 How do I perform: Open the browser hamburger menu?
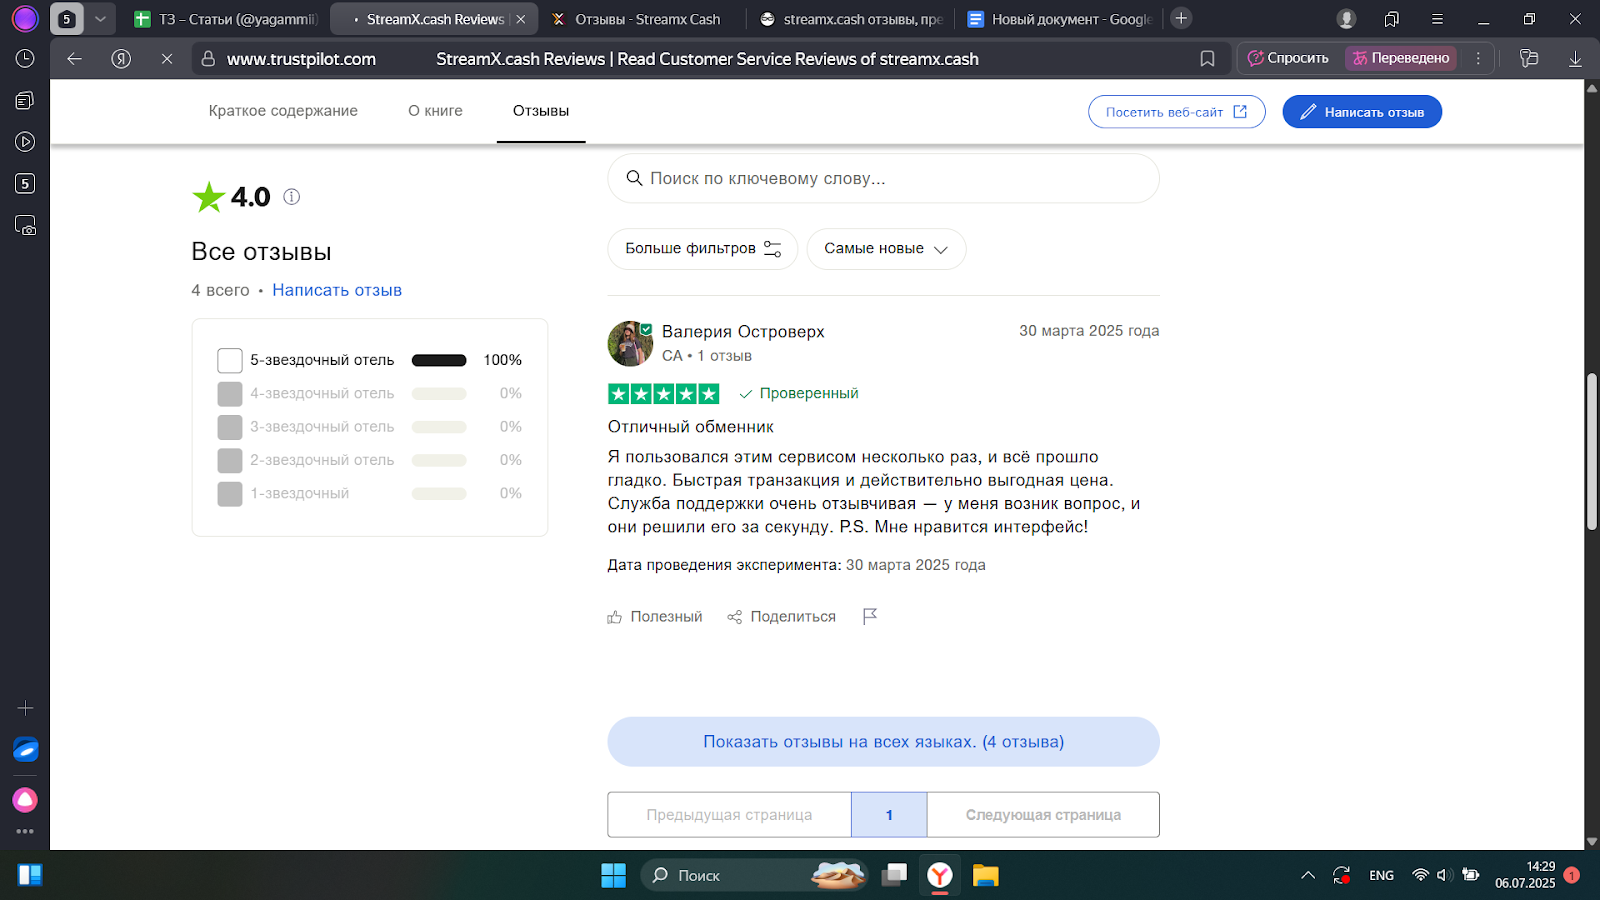click(1437, 19)
